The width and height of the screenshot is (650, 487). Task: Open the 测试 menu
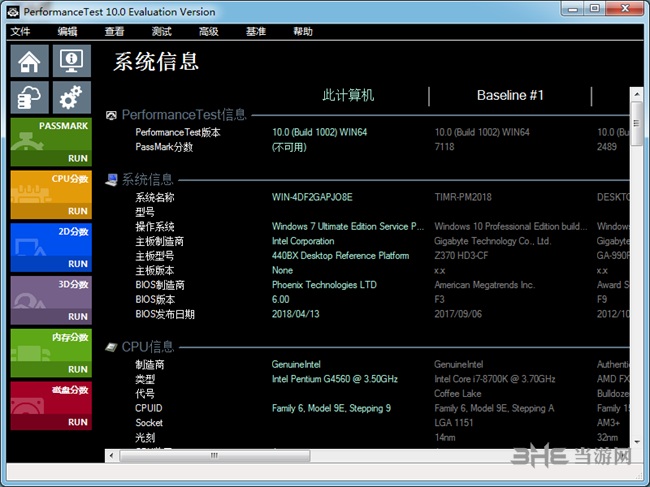click(162, 31)
